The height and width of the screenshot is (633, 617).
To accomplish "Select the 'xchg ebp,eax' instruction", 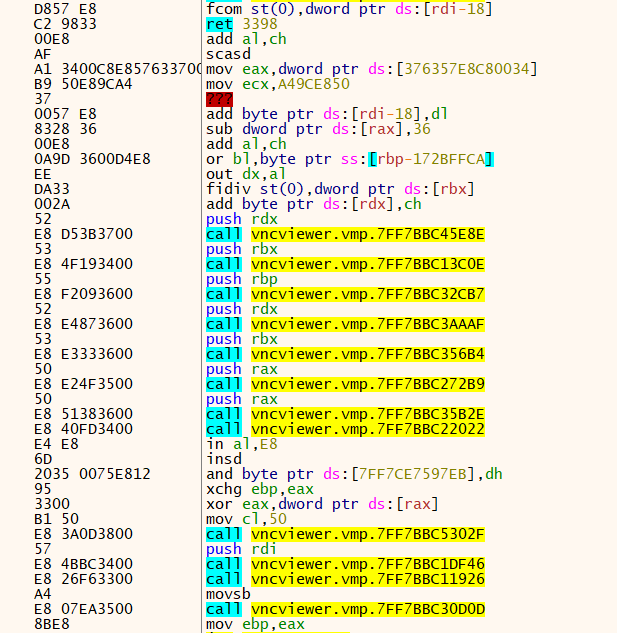I will (260, 489).
